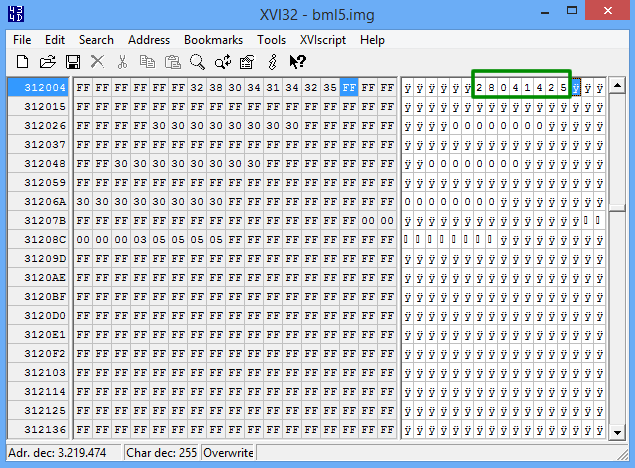Select the address row 31208C

(x=38, y=240)
